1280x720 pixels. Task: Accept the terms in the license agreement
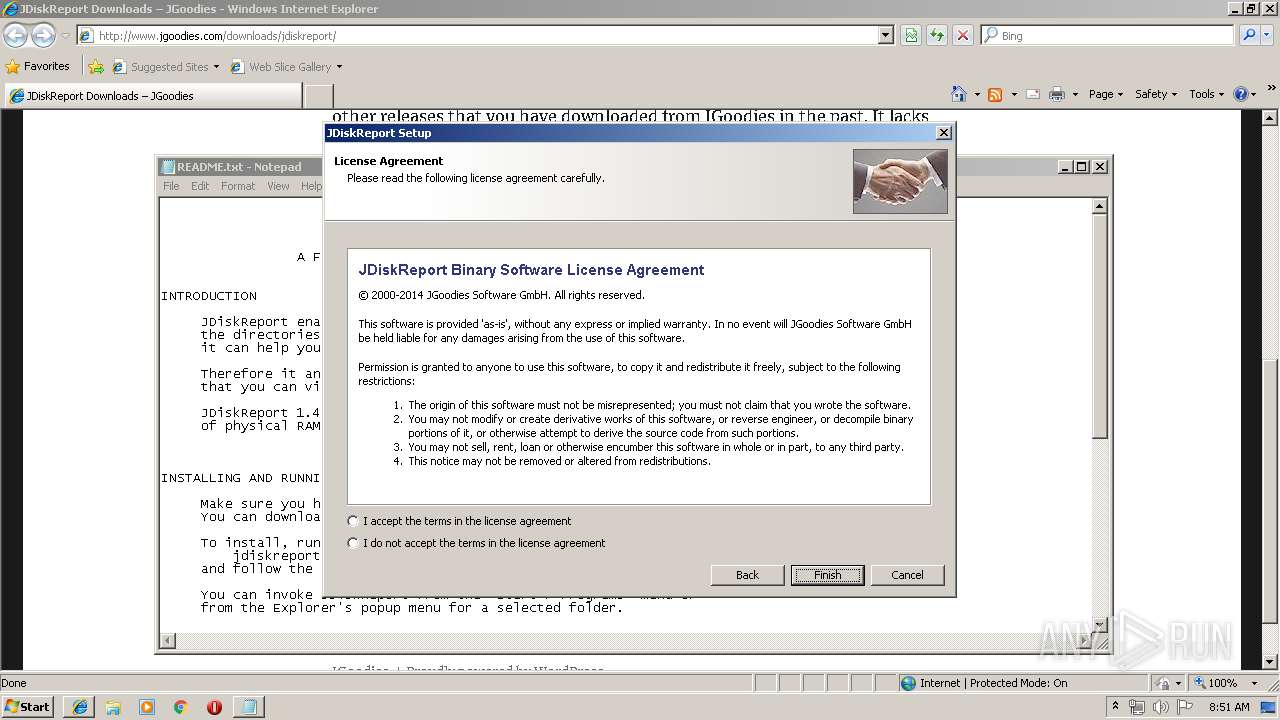[353, 521]
